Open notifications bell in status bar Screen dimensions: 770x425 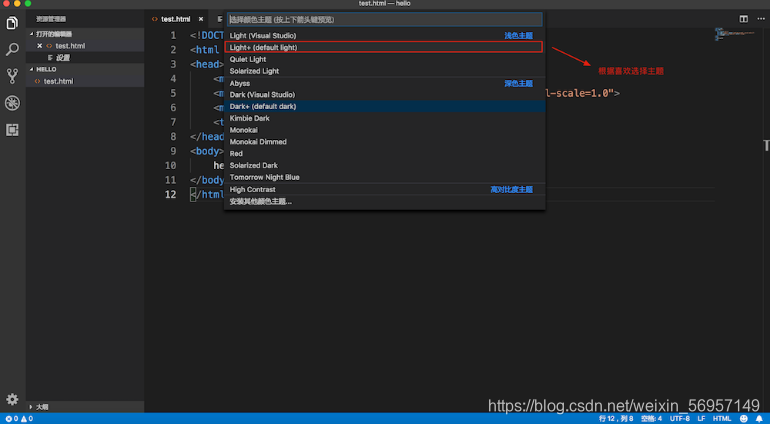point(759,419)
